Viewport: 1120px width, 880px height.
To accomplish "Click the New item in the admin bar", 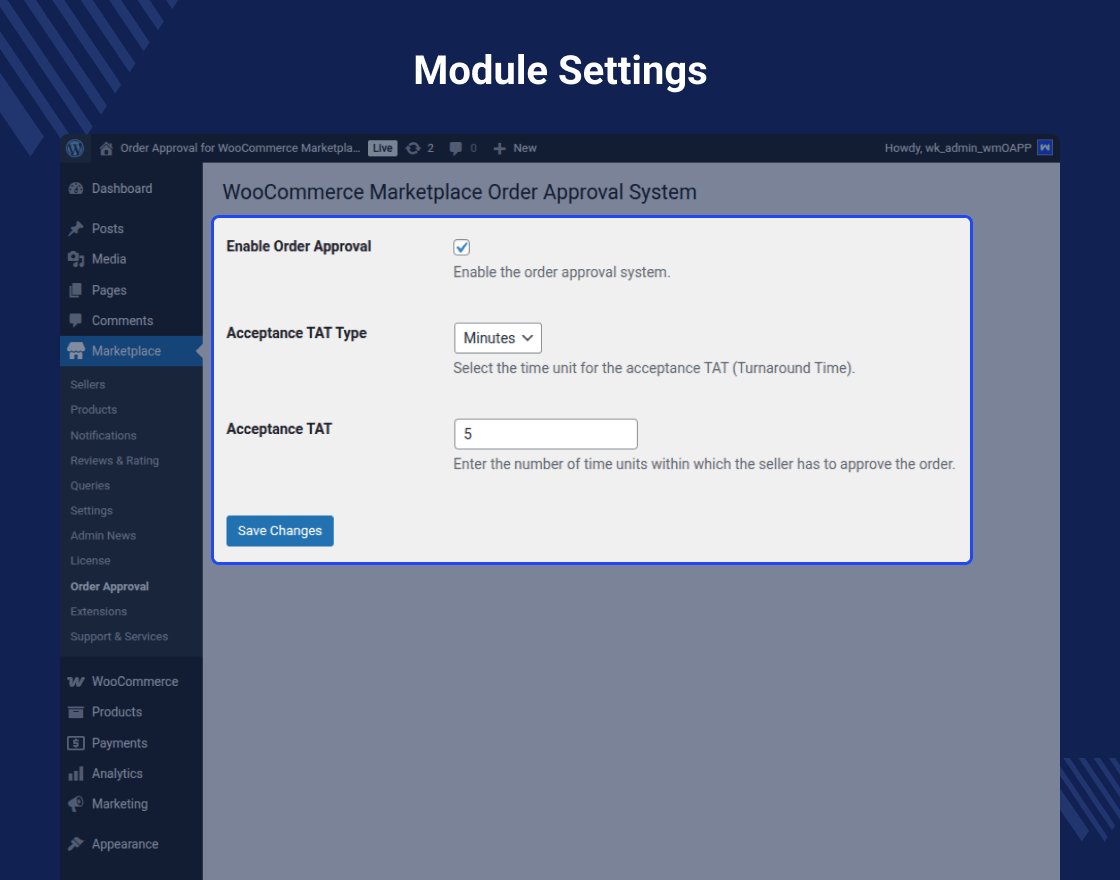I will (514, 148).
